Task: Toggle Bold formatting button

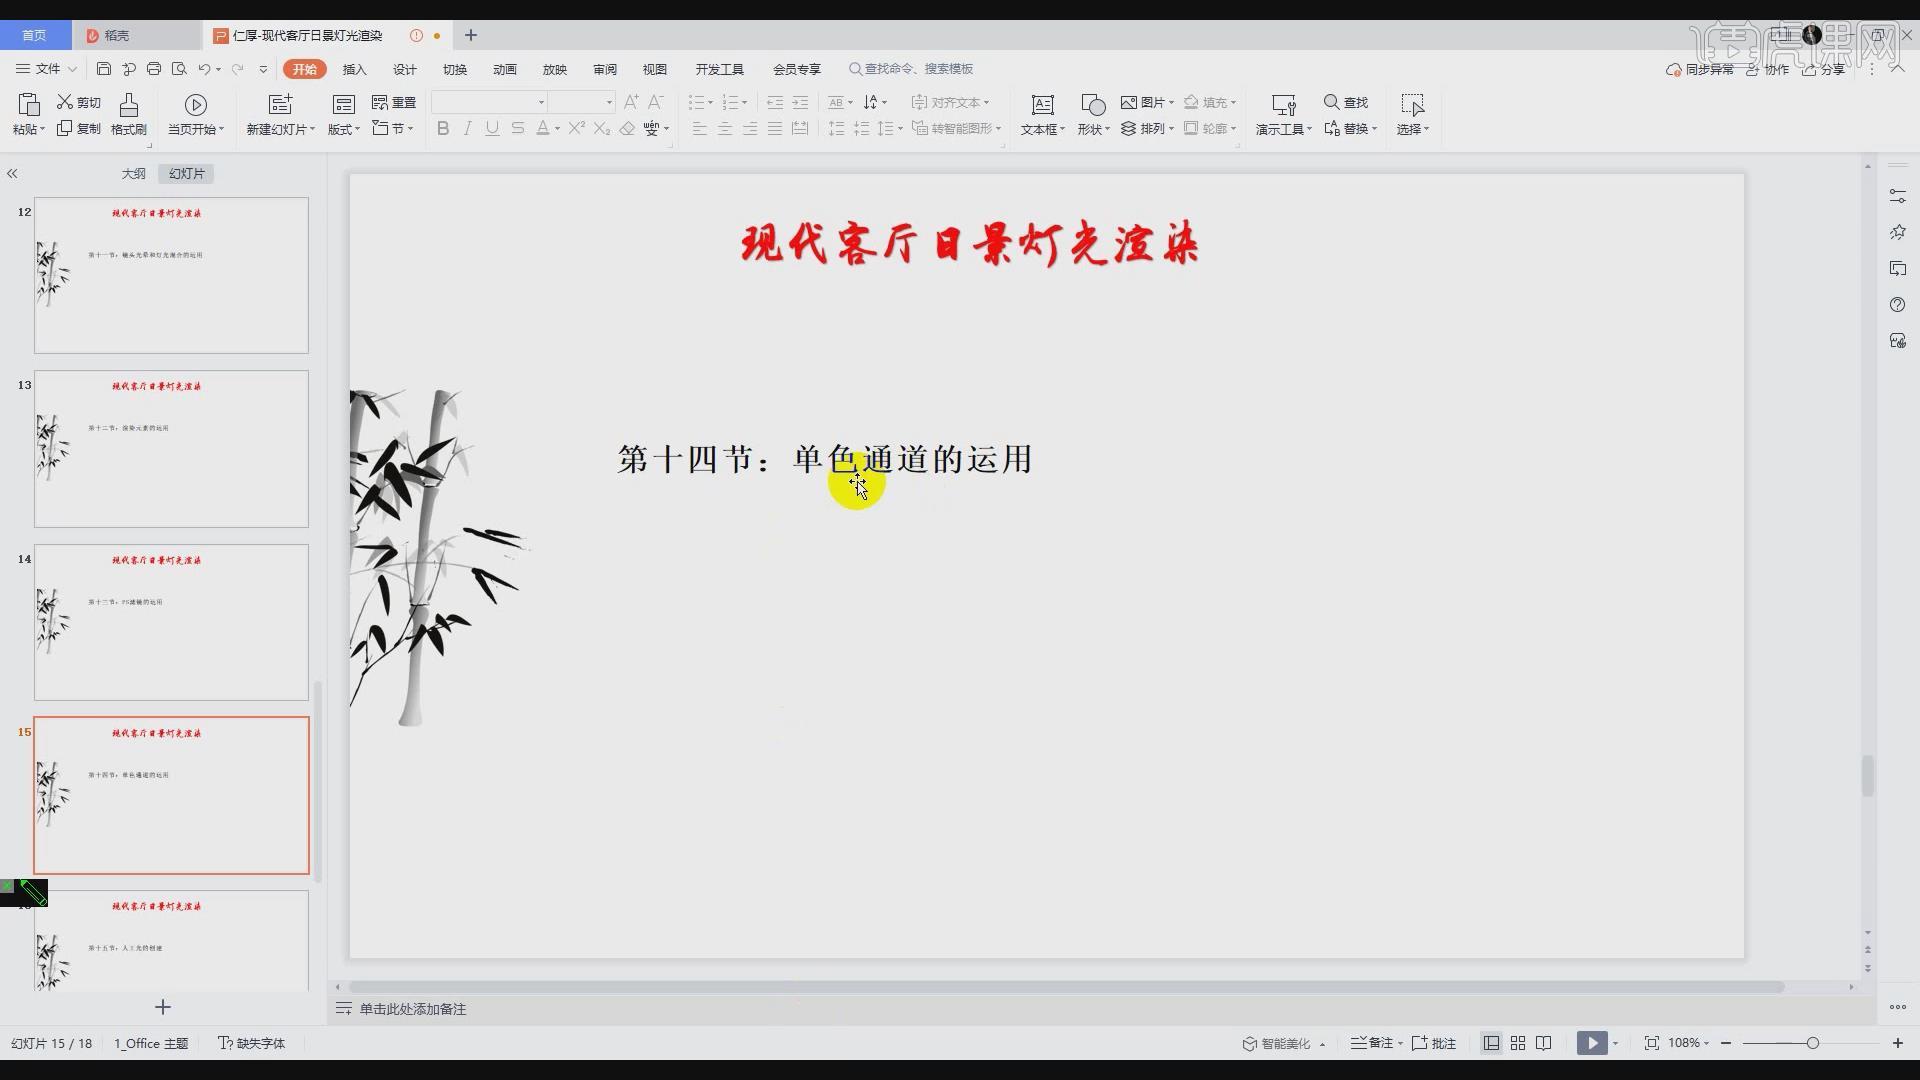Action: tap(442, 128)
